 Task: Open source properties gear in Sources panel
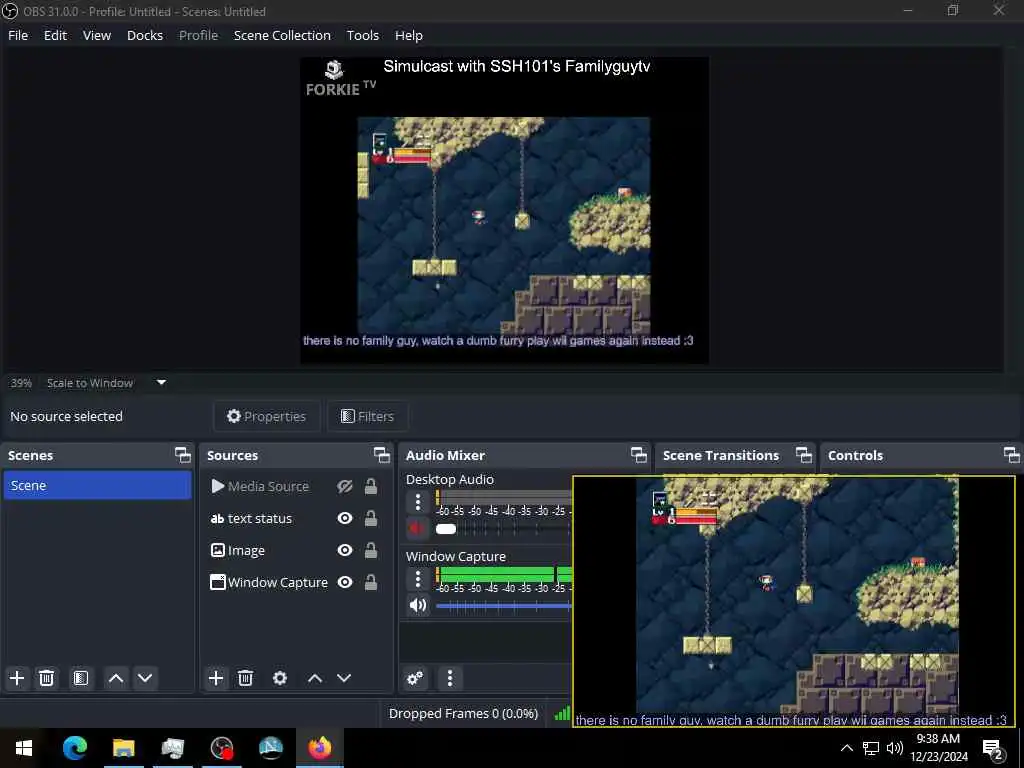click(x=280, y=678)
